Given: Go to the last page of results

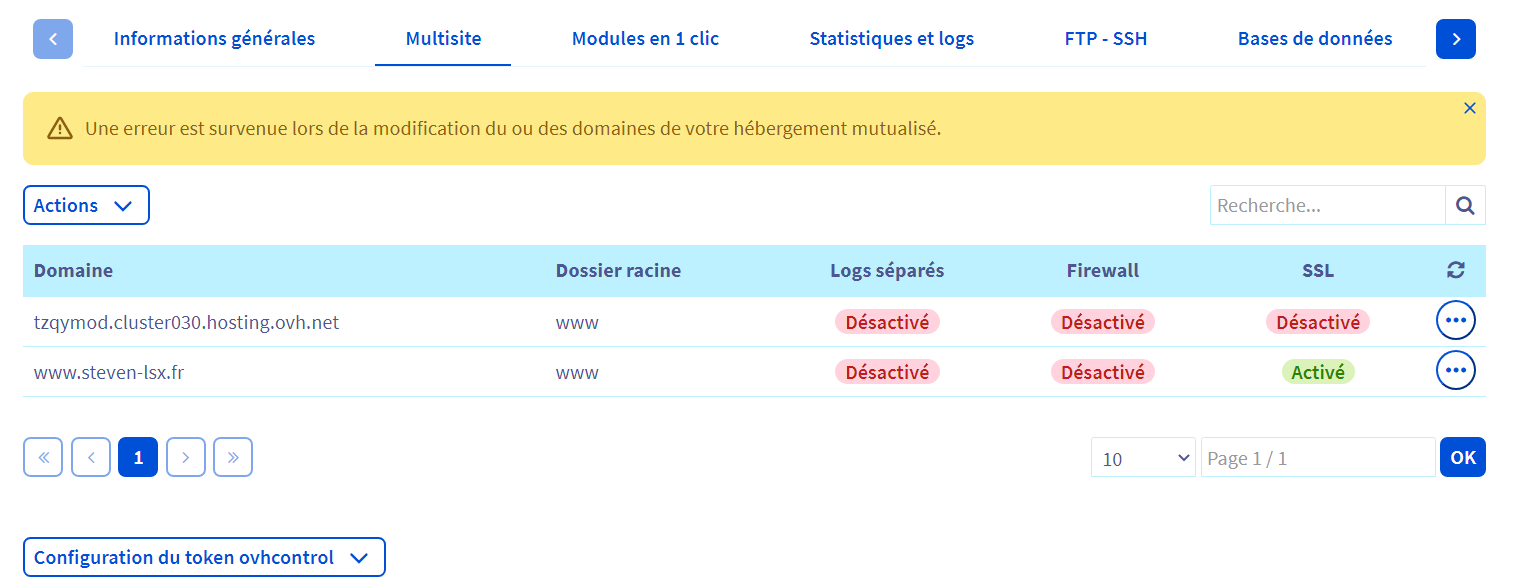Looking at the screenshot, I should point(233,457).
